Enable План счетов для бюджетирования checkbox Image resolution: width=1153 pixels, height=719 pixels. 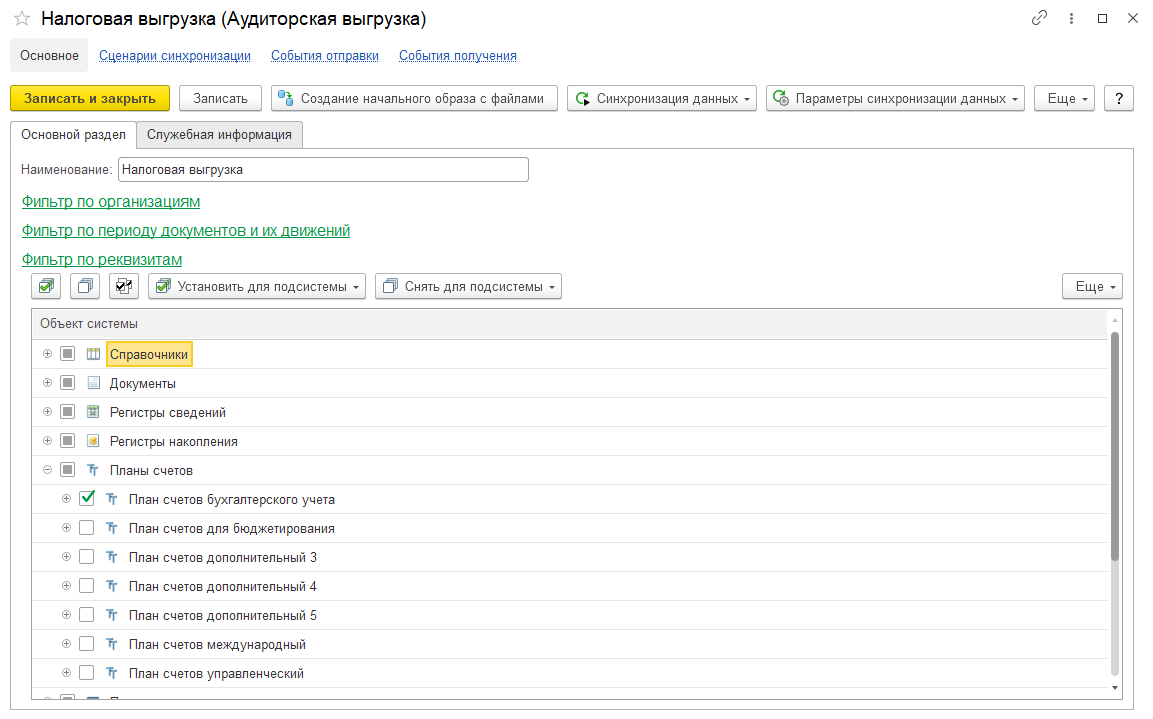87,528
